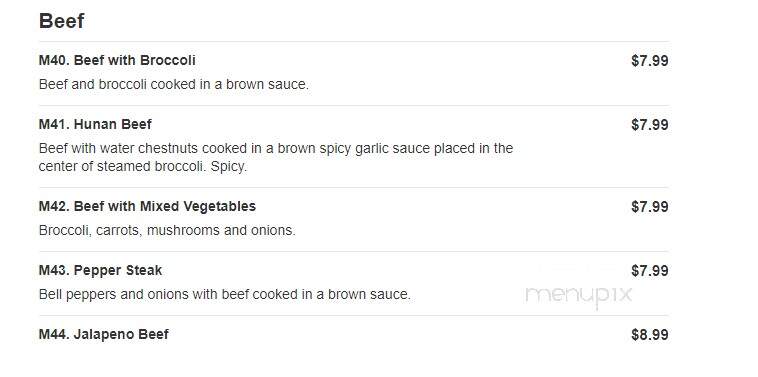Click the 'center of steamed broccoli. Spicy.' text line

(143, 167)
